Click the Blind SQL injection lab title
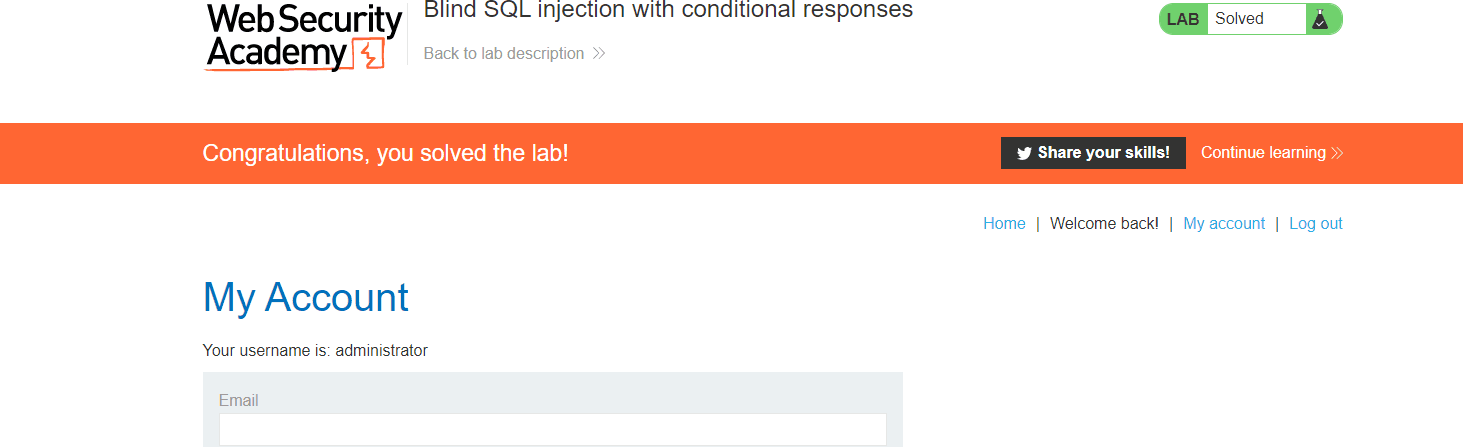The height and width of the screenshot is (447, 1463). click(x=668, y=10)
